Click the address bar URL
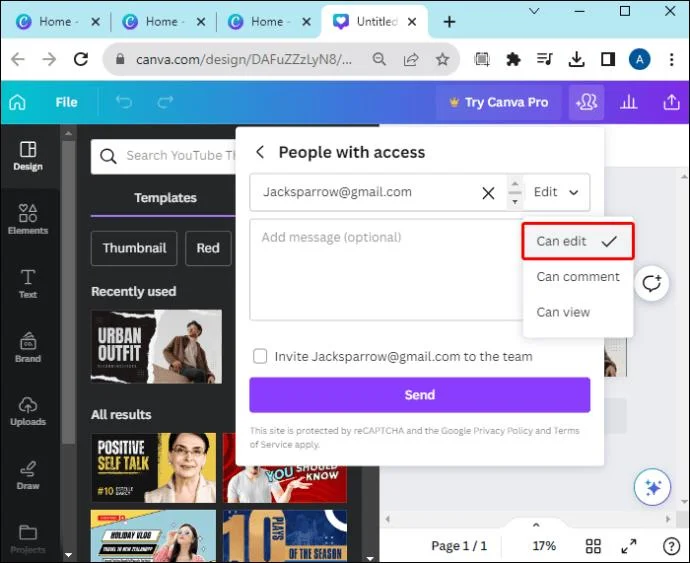The height and width of the screenshot is (563, 690). [x=244, y=59]
